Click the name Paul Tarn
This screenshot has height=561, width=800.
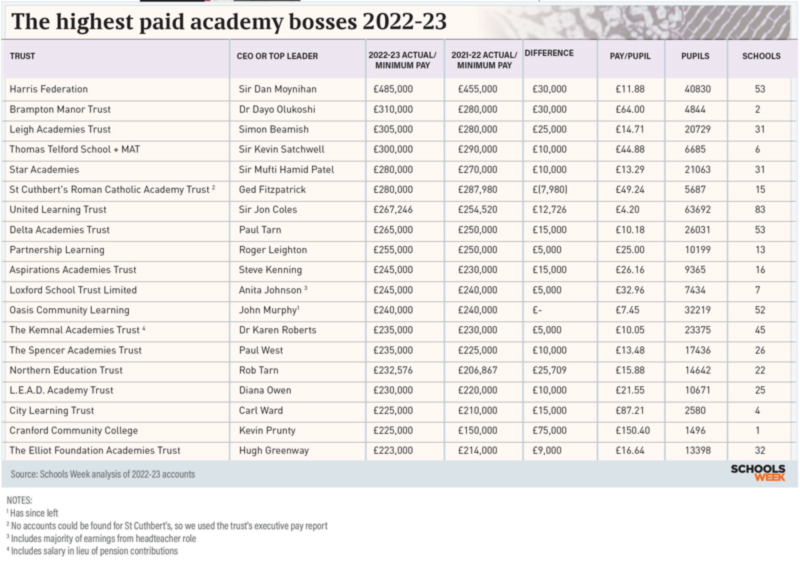click(260, 230)
